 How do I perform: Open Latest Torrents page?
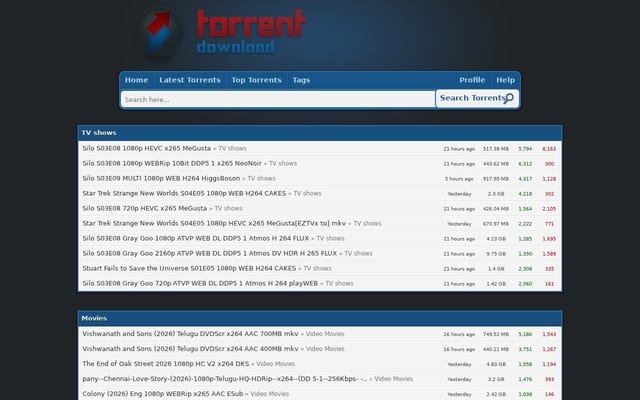(190, 80)
